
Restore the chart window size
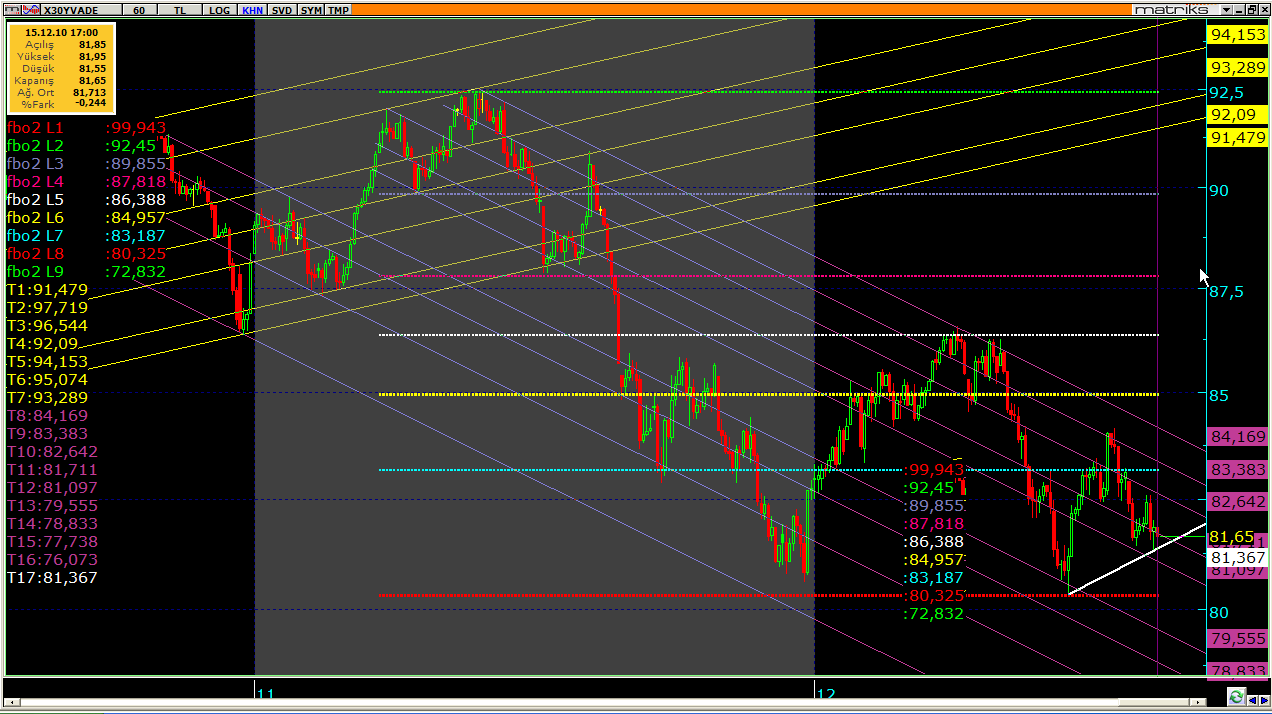1251,9
